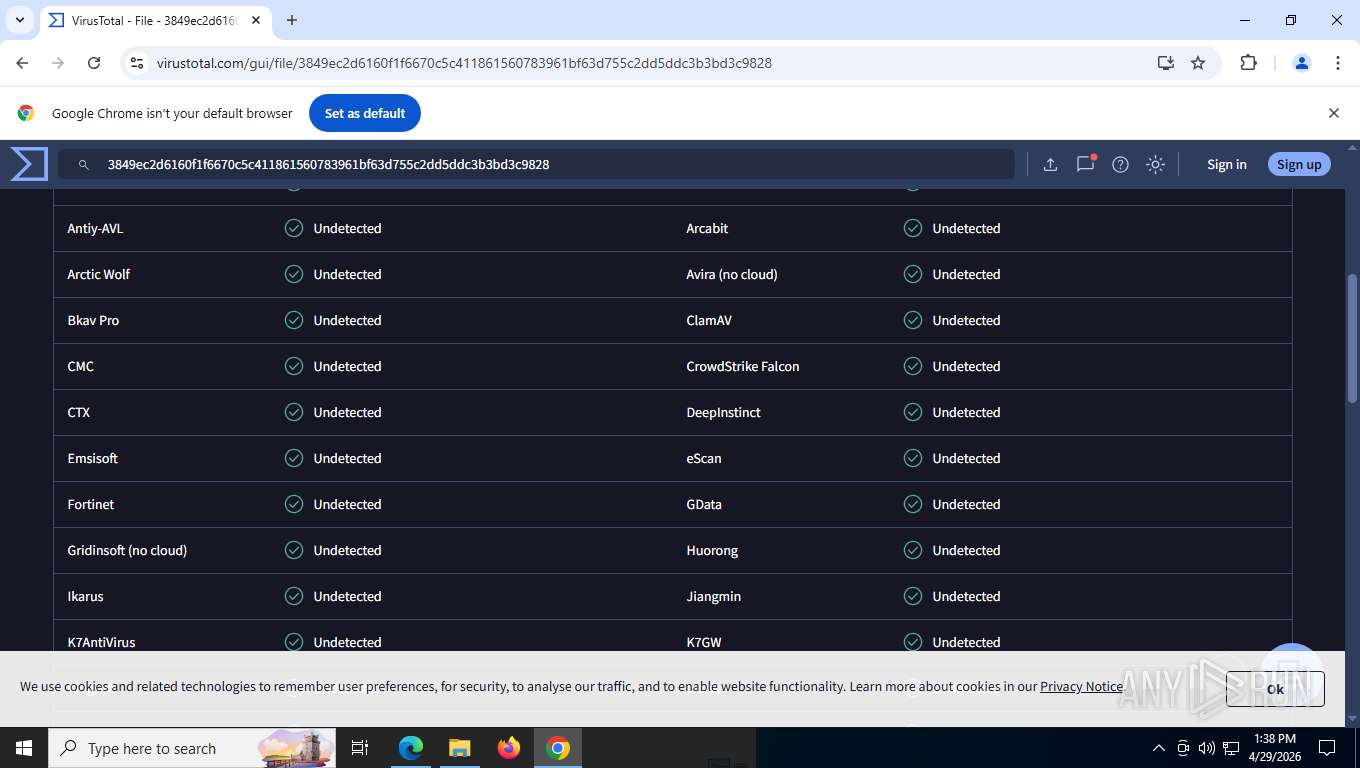Image resolution: width=1360 pixels, height=768 pixels.
Task: Click the Sign up button
Action: (x=1299, y=164)
